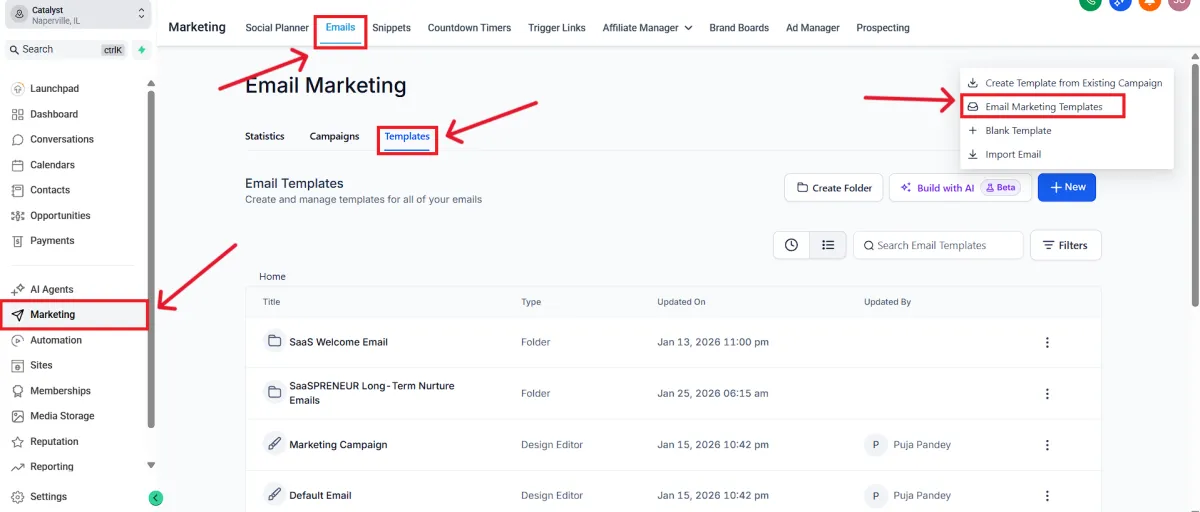The width and height of the screenshot is (1200, 512).
Task: Choose Create Template from Existing Campaign
Action: click(1066, 83)
